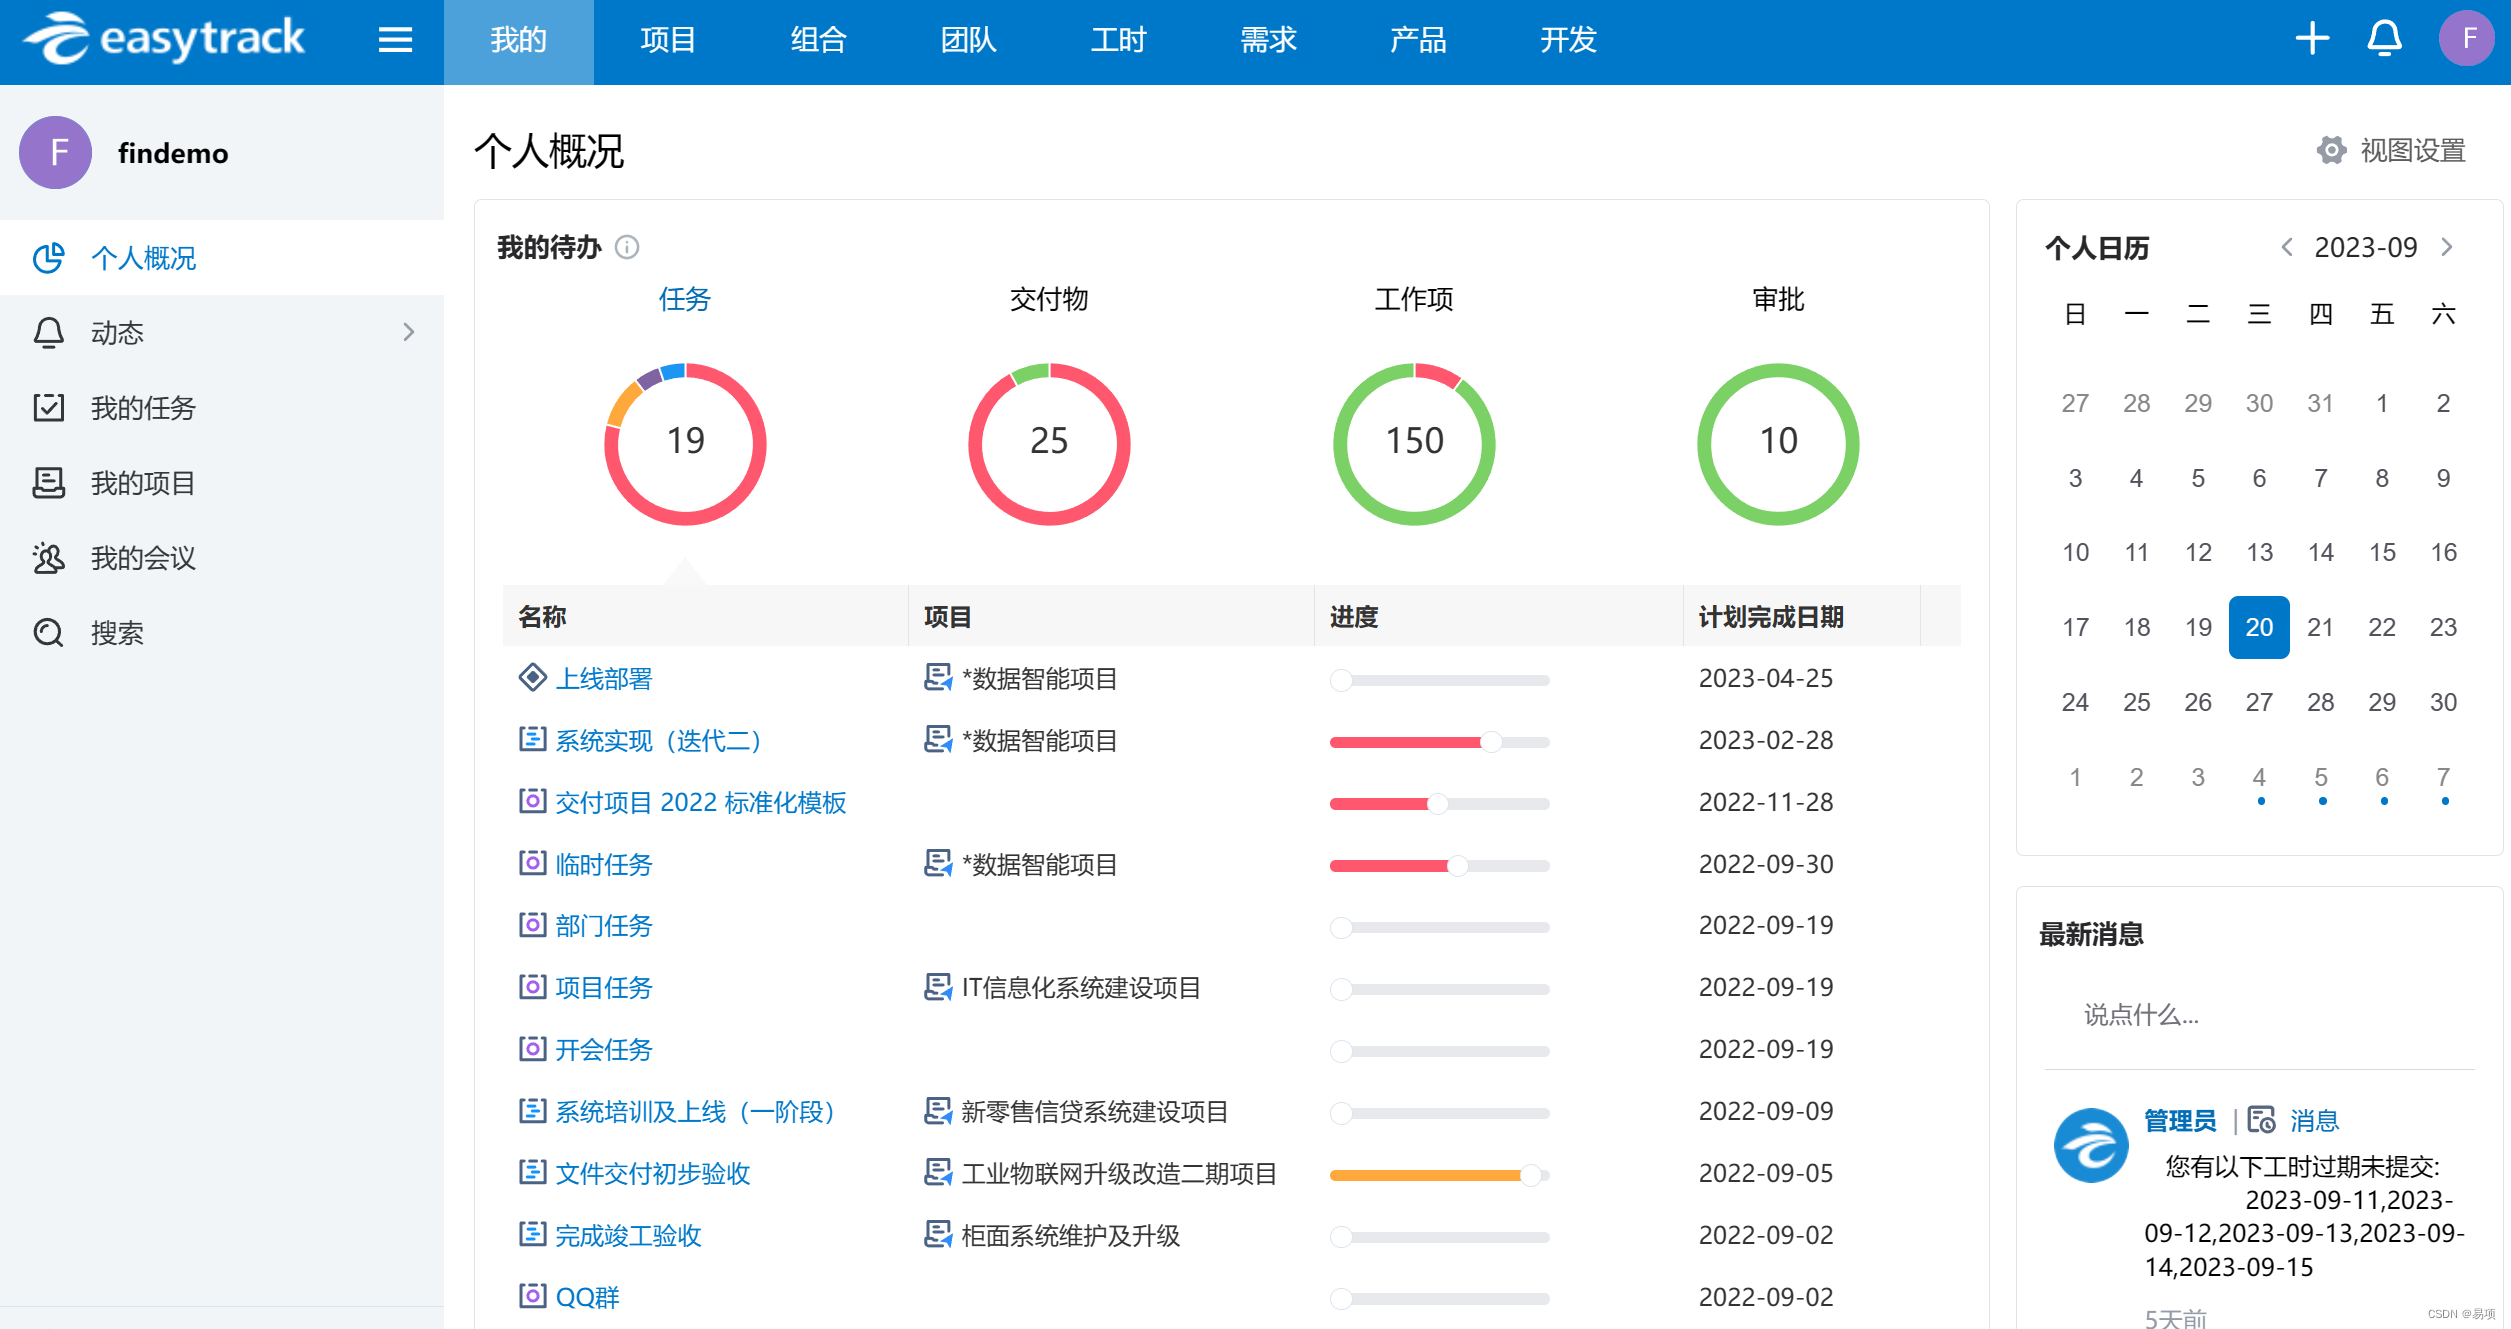Click the project icon beside 工业物联网升级改造二期项目
The width and height of the screenshot is (2511, 1329).
938,1173
